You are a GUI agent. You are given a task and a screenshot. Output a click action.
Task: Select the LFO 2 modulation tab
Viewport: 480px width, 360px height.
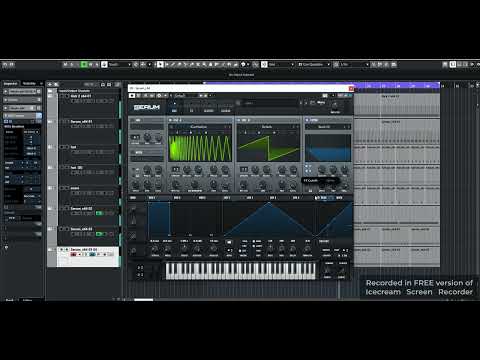tap(250, 198)
